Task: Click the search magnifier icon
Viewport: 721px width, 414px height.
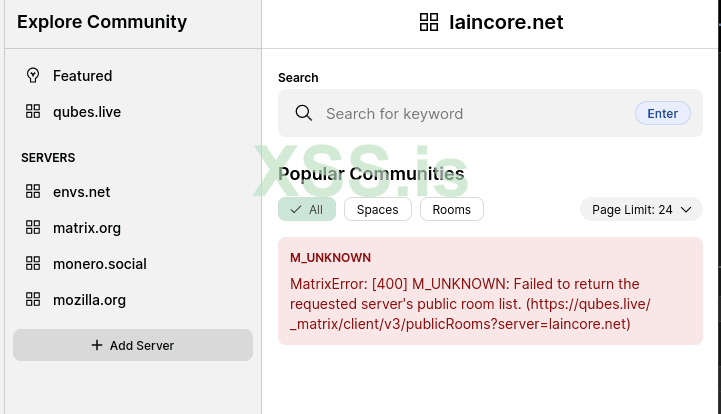Action: click(304, 113)
